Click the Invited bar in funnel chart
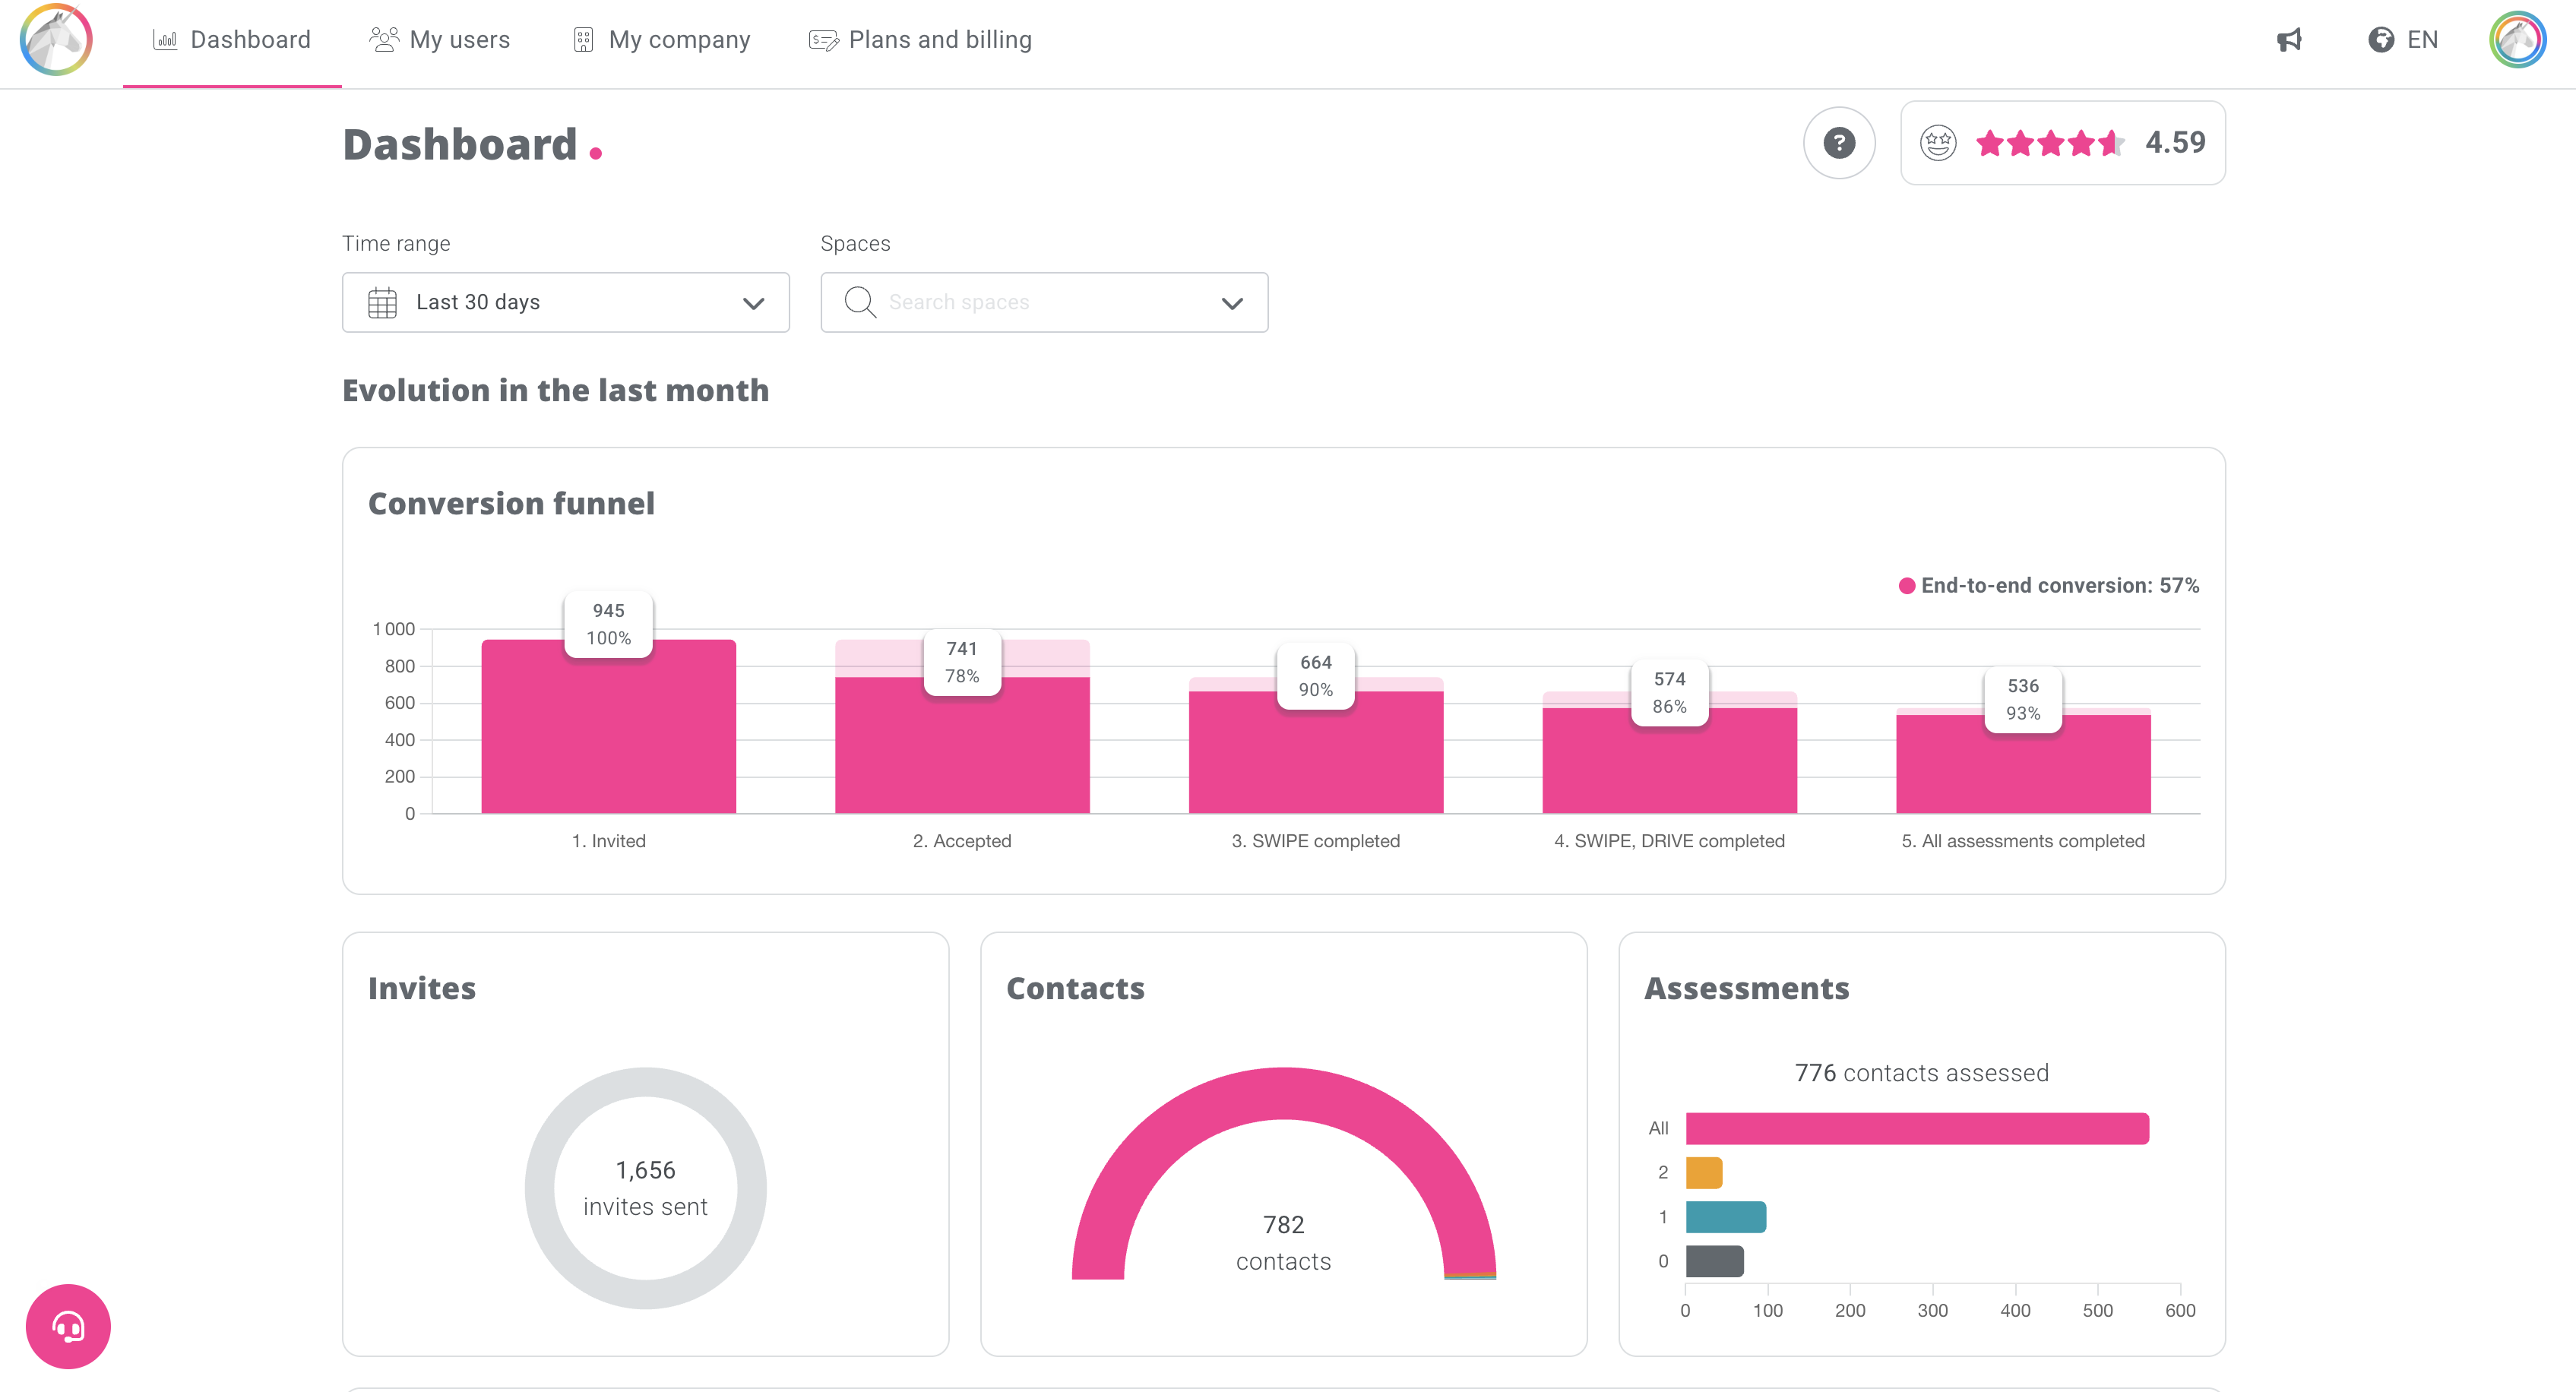 coord(608,740)
